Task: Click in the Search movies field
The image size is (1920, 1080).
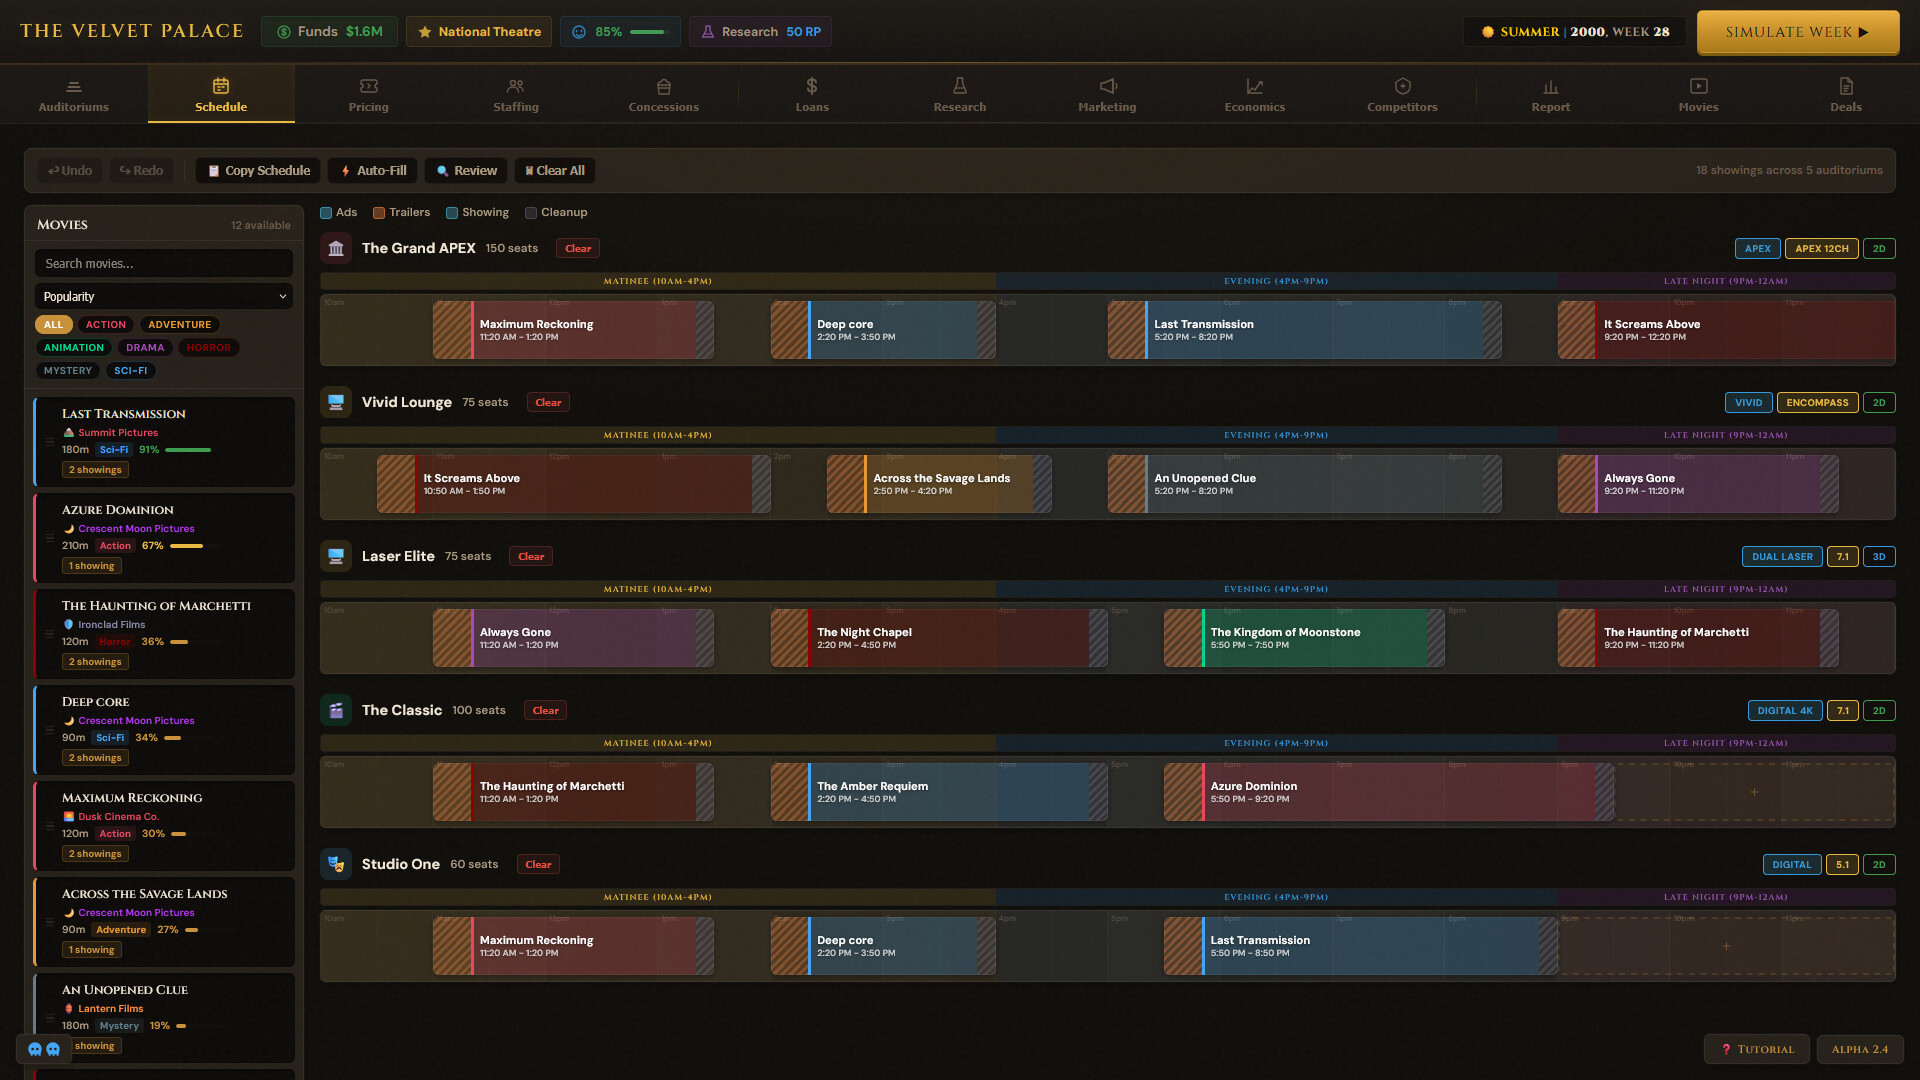Action: (164, 264)
